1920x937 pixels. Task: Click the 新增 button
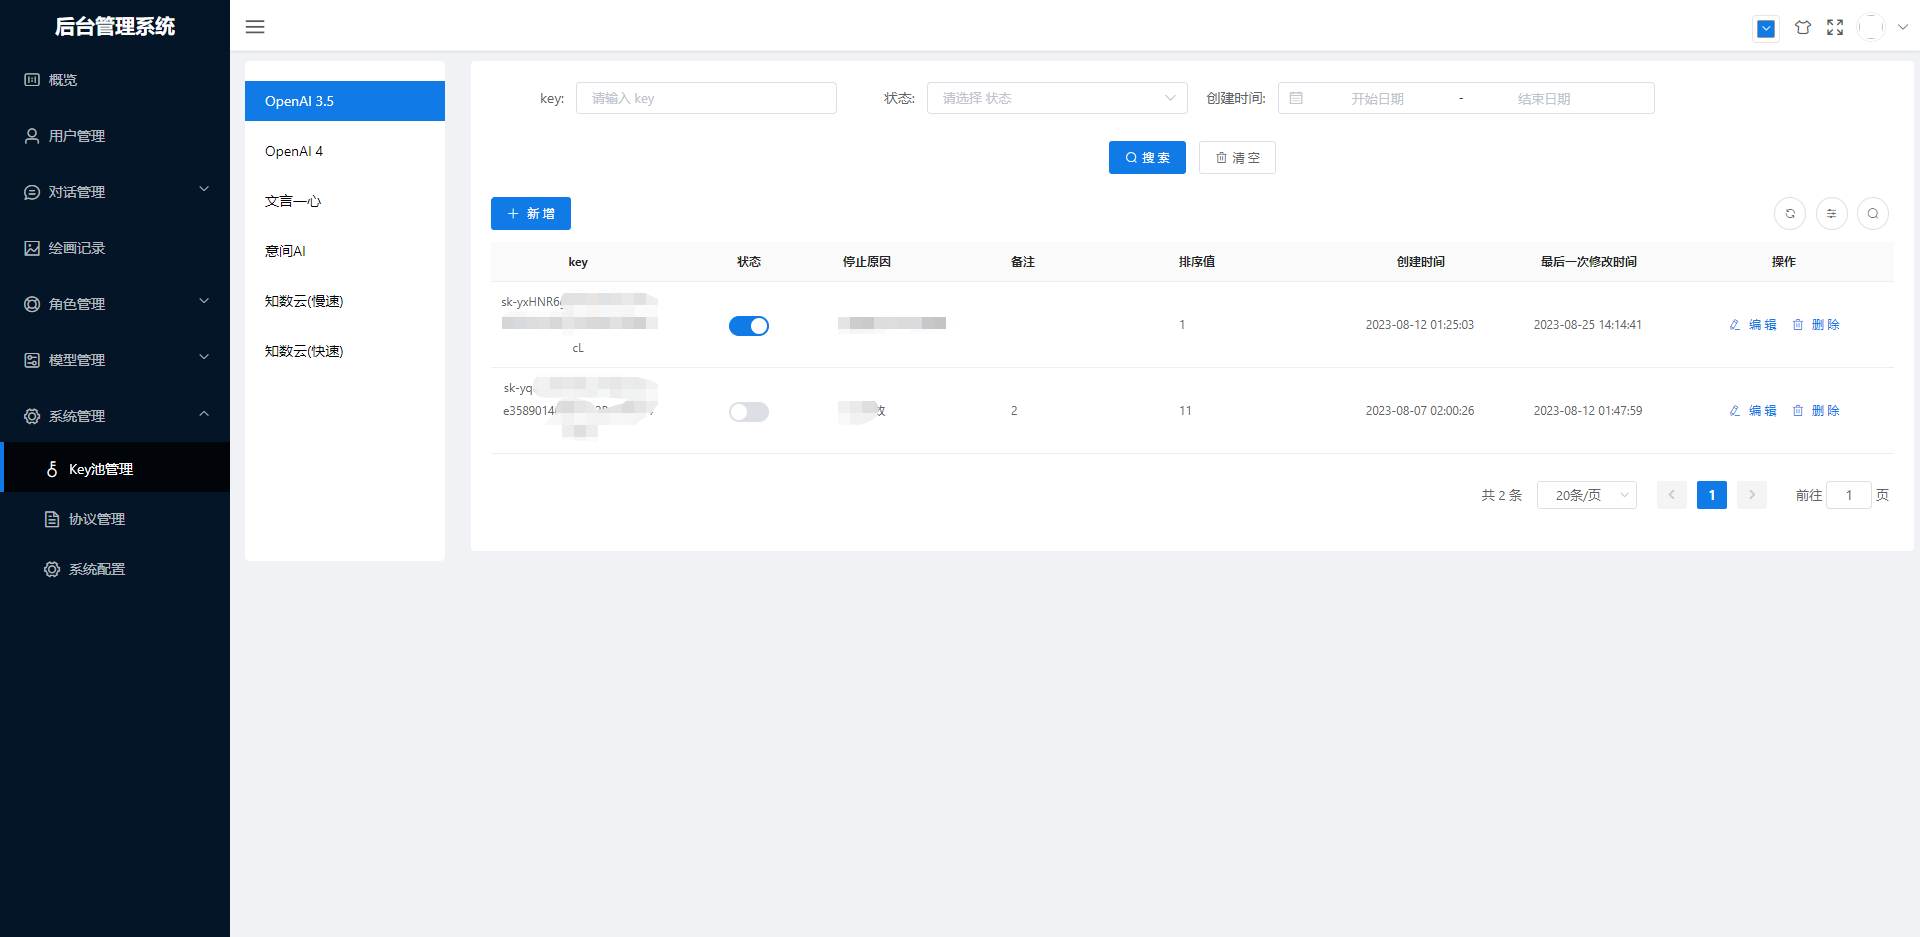pos(530,214)
